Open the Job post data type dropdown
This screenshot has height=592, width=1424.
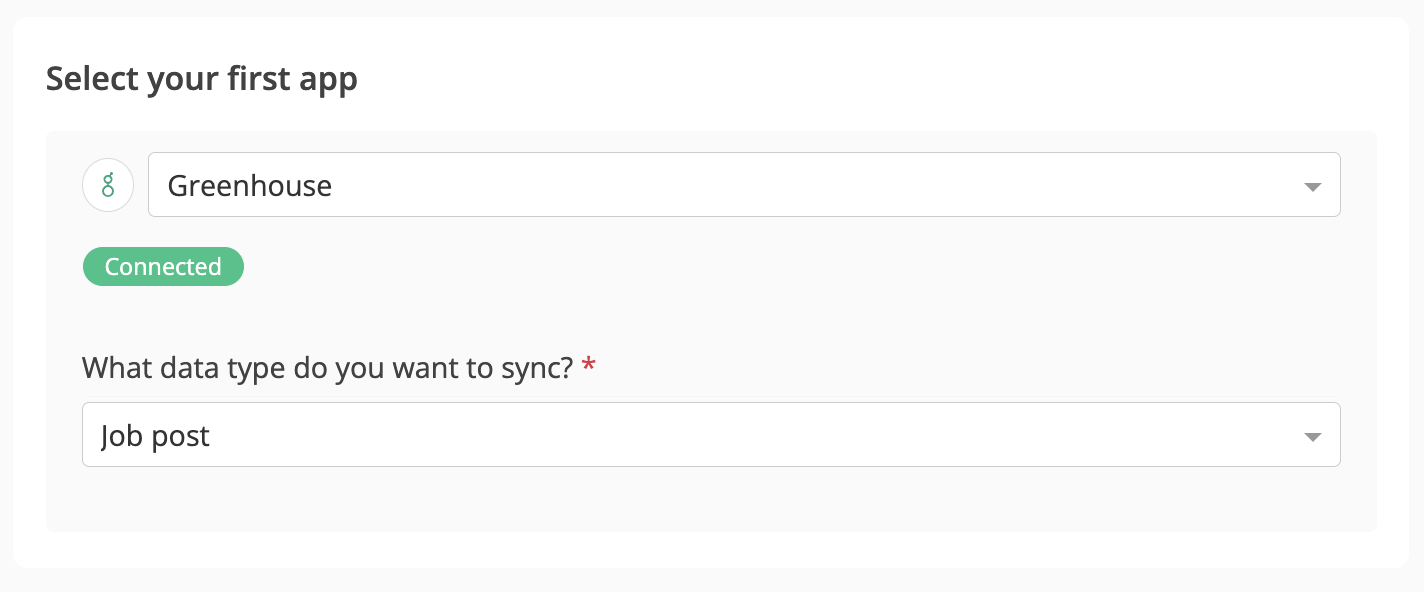click(x=711, y=435)
